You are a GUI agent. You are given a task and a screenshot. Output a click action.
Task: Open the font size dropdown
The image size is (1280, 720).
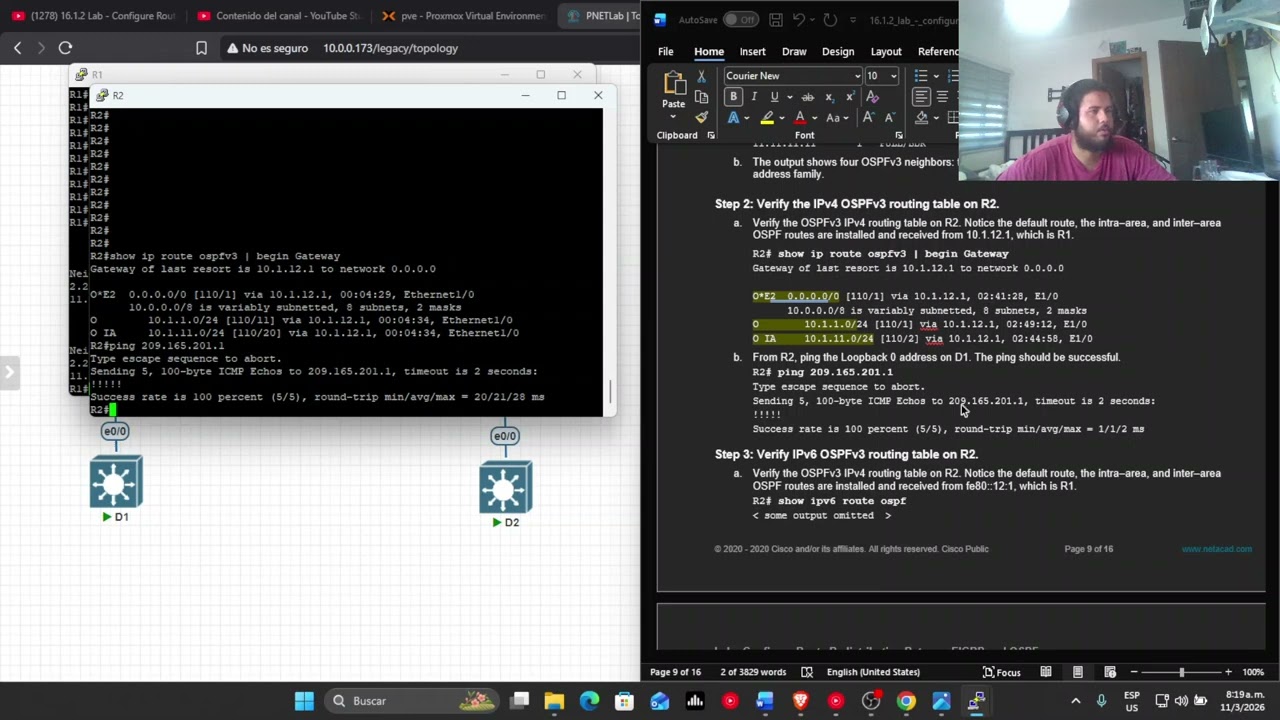click(x=894, y=76)
